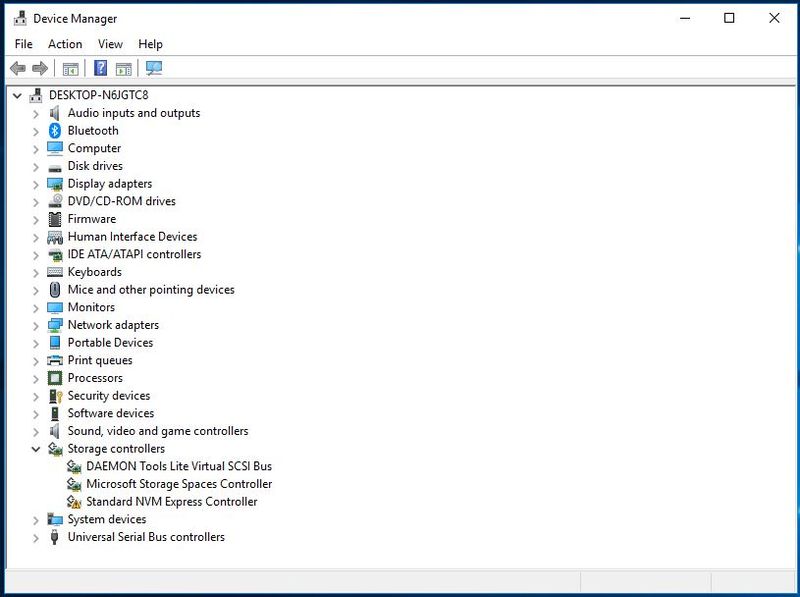The height and width of the screenshot is (597, 800).
Task: Click the Disk drives icon
Action: tap(55, 167)
